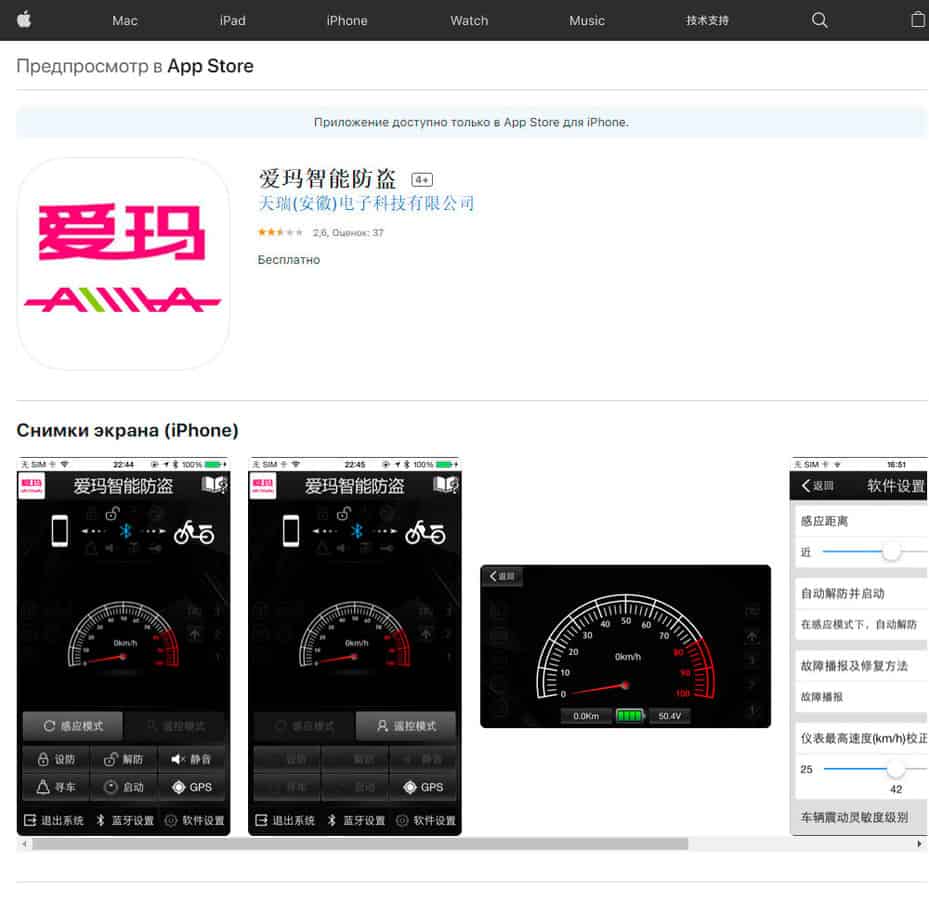Click Снимки экрана (iPhone) heading
The image size is (929, 900).
point(127,430)
